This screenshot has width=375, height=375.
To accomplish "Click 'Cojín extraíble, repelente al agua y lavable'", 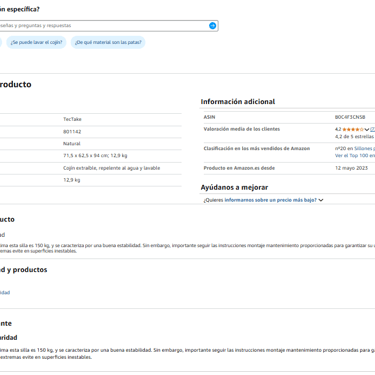I will point(111,168).
